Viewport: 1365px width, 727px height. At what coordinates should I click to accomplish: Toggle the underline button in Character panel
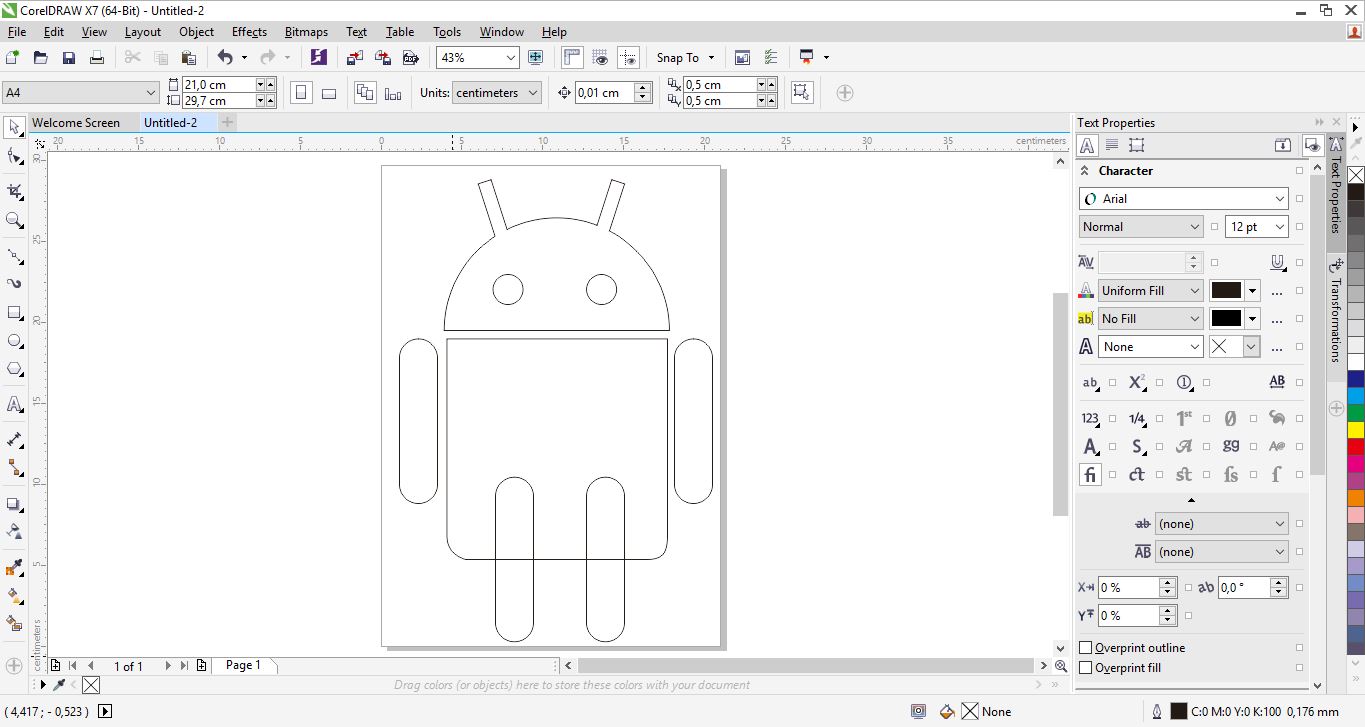pos(1277,262)
